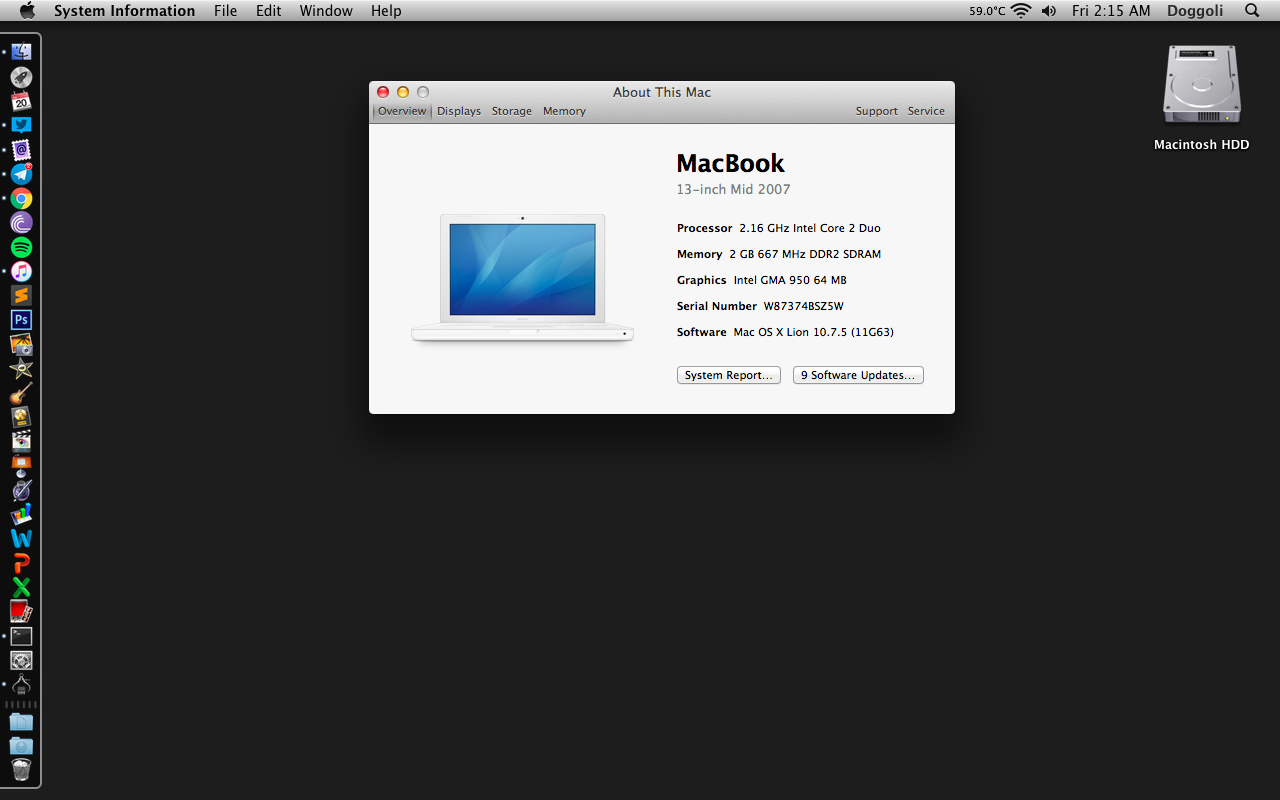Open the Wi-Fi status menu
This screenshot has width=1280, height=800.
click(x=1021, y=11)
